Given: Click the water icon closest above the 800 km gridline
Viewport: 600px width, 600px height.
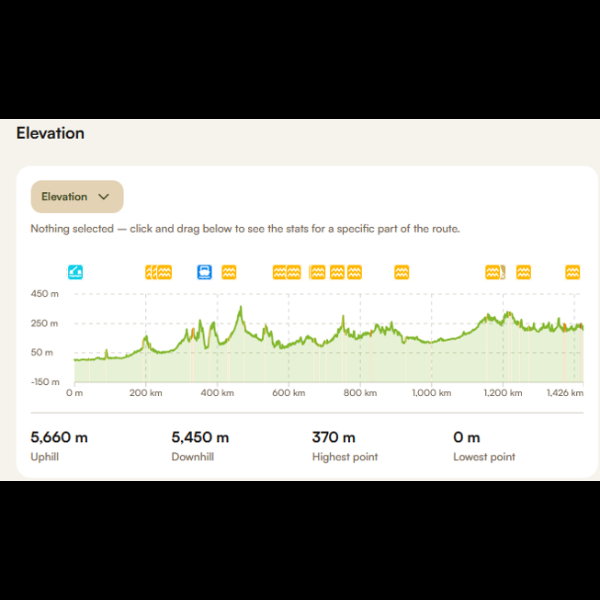Looking at the screenshot, I should click(x=354, y=272).
